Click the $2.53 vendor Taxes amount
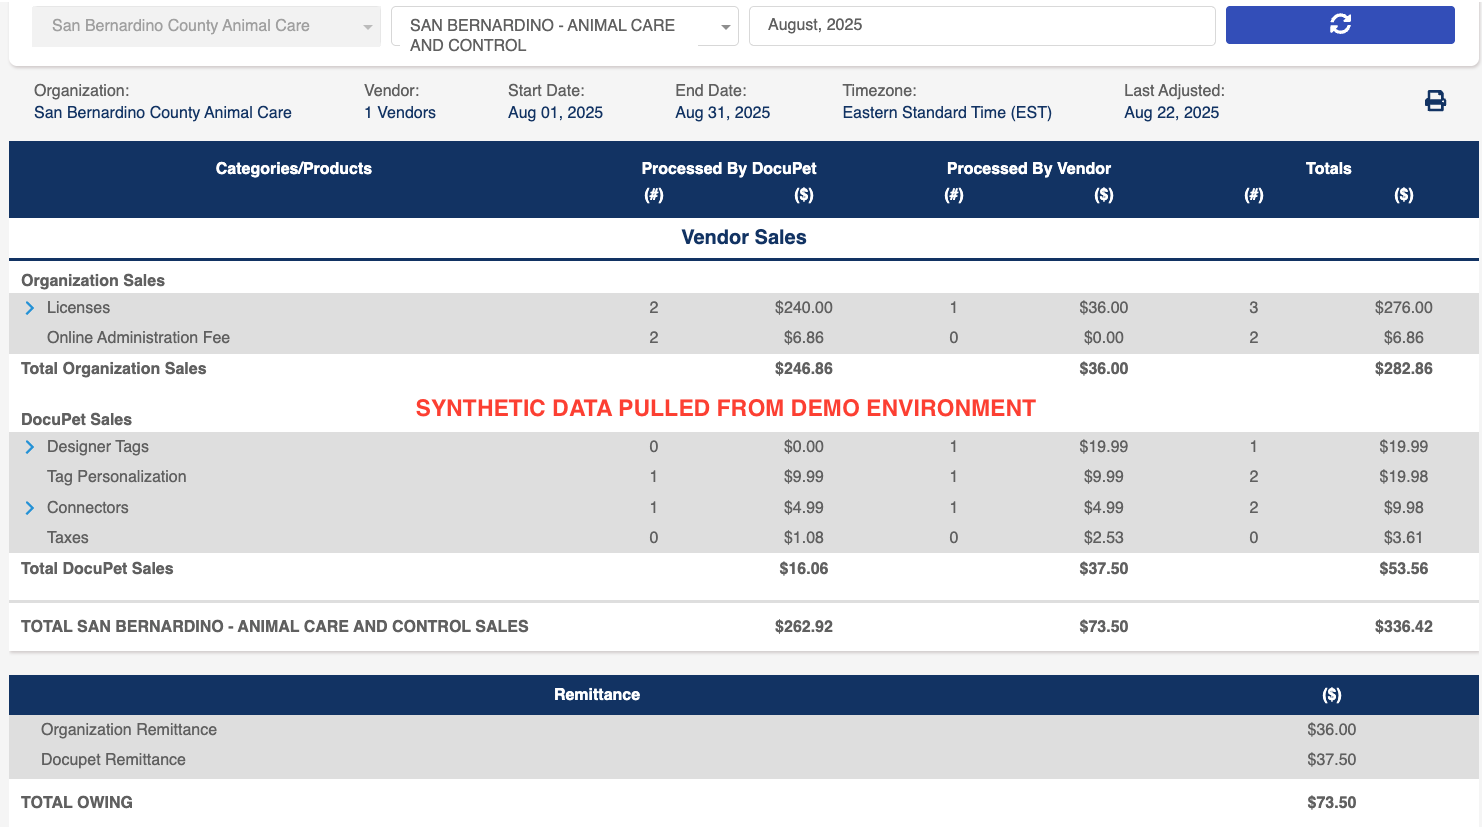Image resolution: width=1482 pixels, height=827 pixels. pos(1104,538)
